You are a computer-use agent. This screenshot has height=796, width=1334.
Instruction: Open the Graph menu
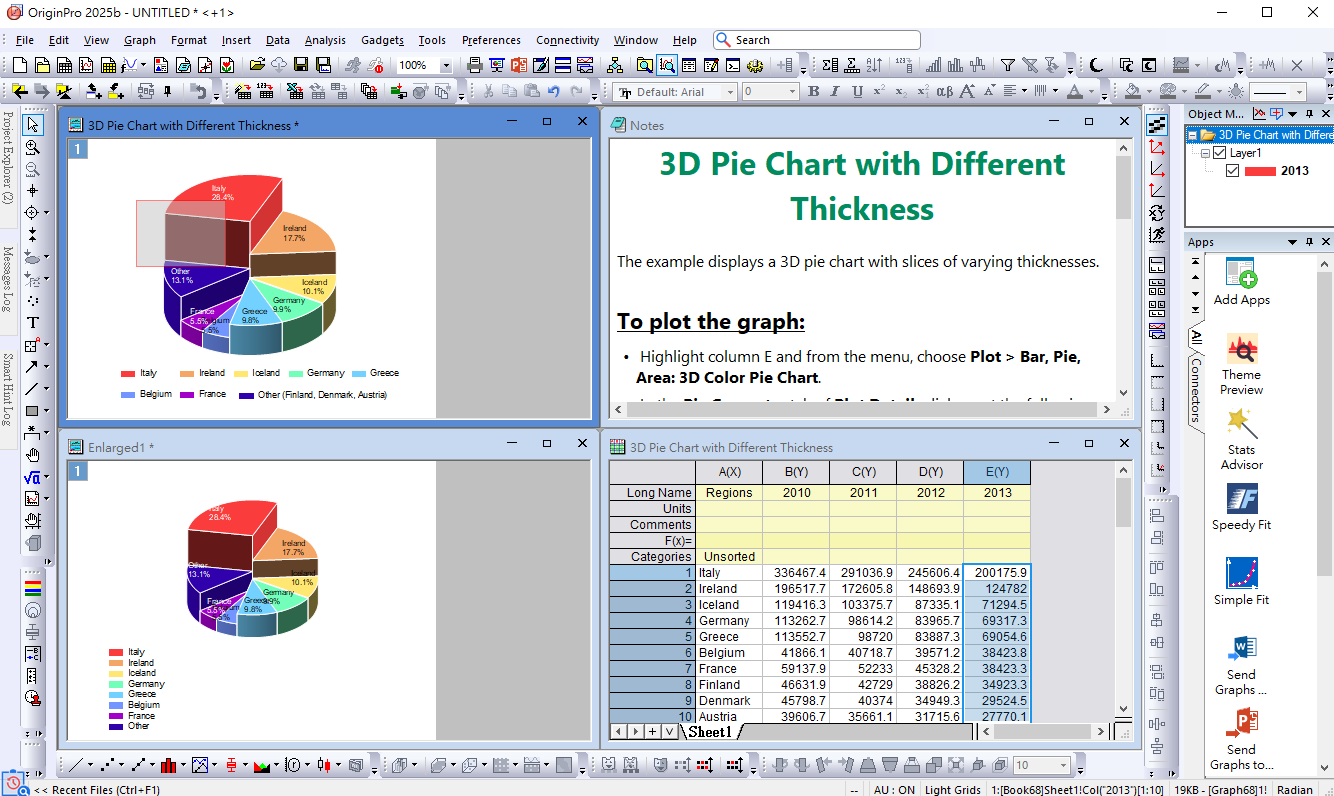tap(140, 40)
